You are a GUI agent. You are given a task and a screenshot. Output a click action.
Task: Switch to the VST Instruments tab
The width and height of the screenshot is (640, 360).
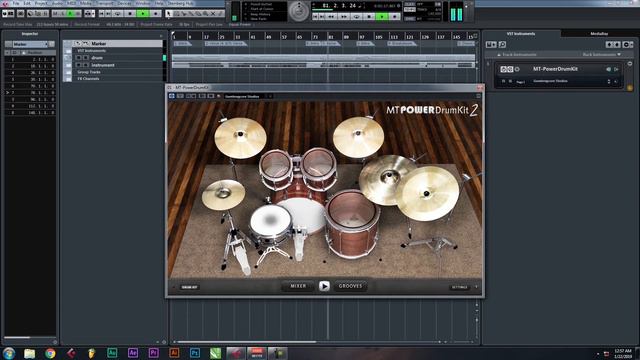(521, 33)
